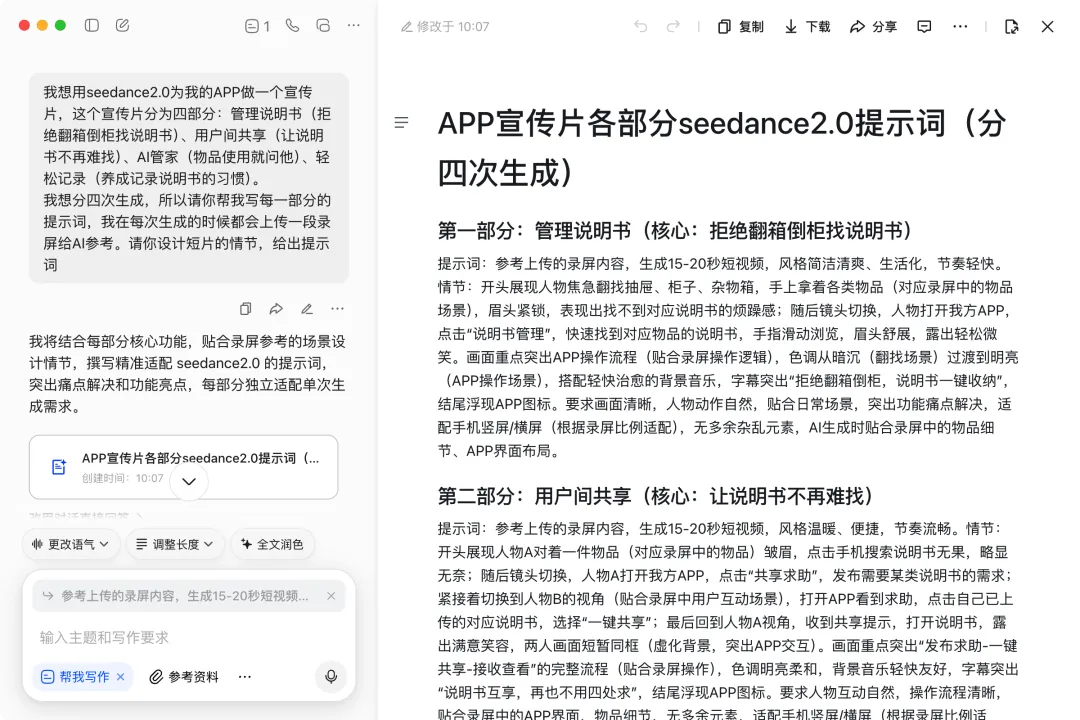The height and width of the screenshot is (720, 1080).
Task: Start a voice call with phone icon
Action: click(x=293, y=25)
